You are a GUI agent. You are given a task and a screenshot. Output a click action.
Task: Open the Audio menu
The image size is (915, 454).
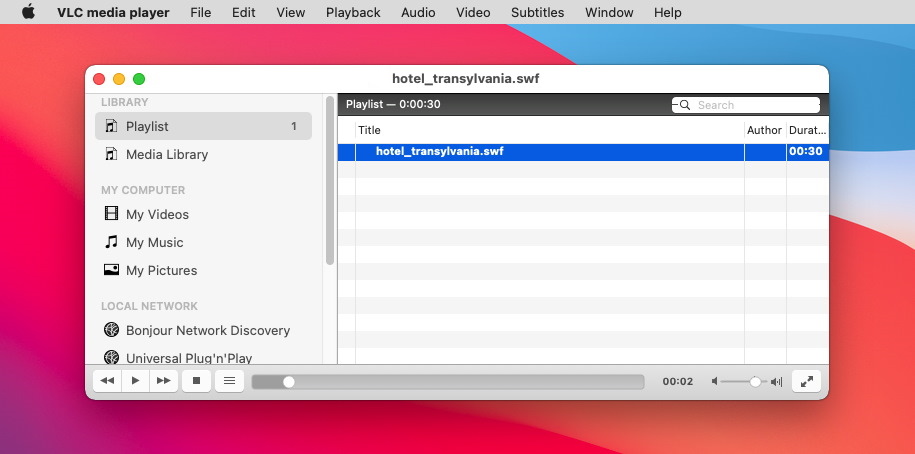click(x=418, y=12)
